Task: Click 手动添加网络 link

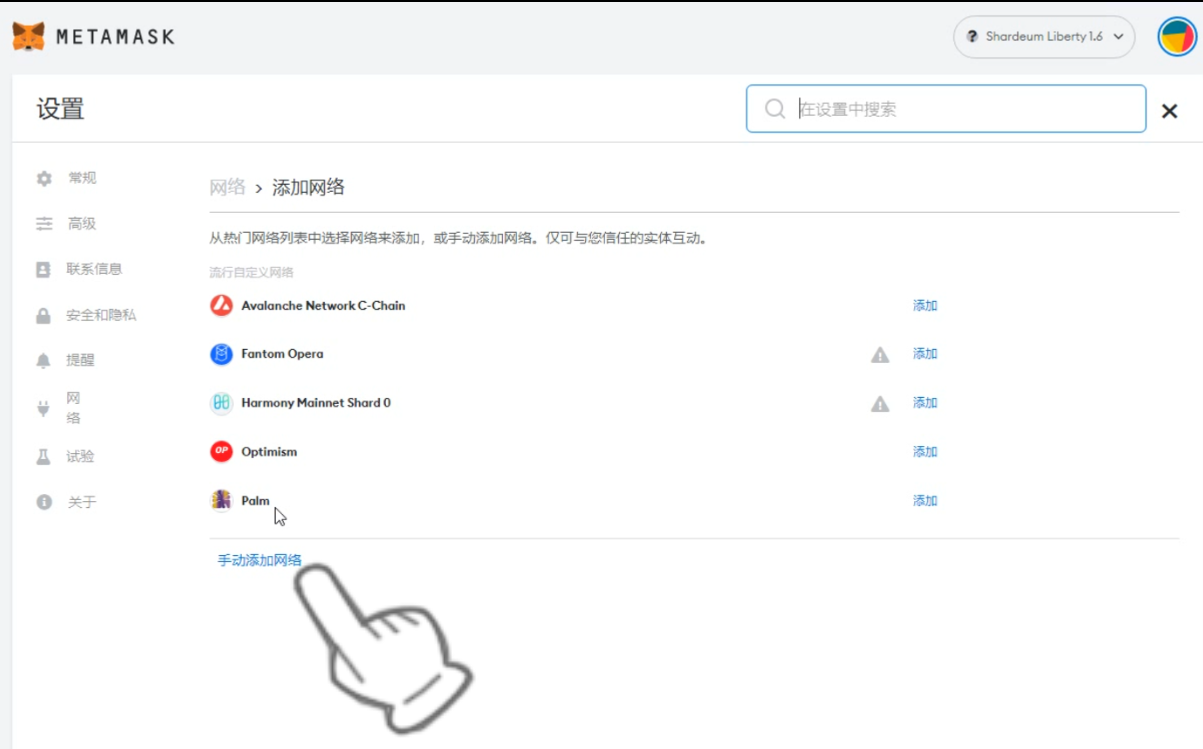Action: coord(259,561)
